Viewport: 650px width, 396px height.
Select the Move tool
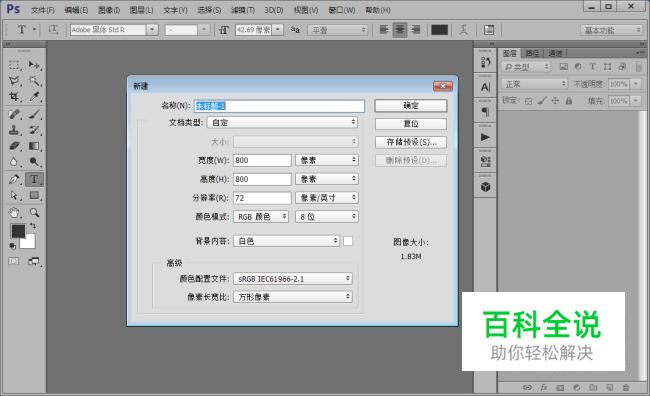coord(34,65)
